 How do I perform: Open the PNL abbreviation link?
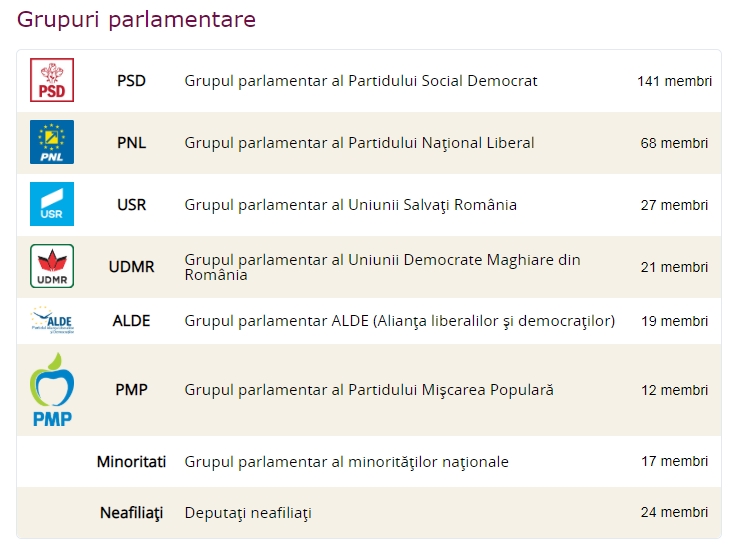point(131,143)
